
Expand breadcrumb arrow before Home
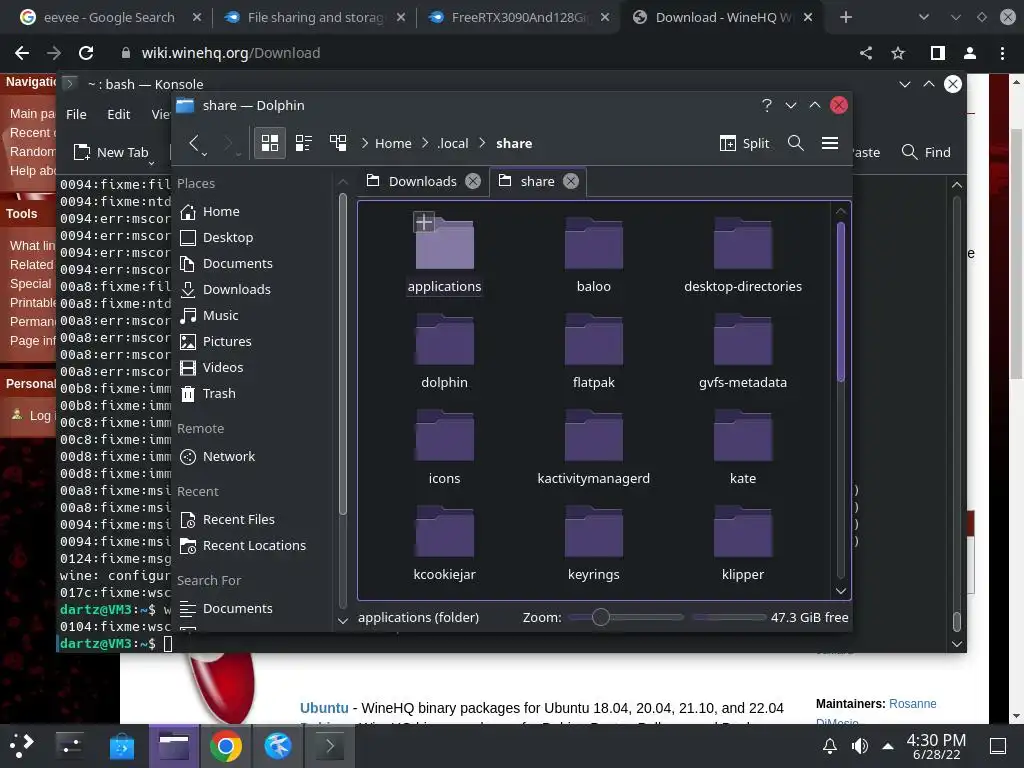point(364,143)
